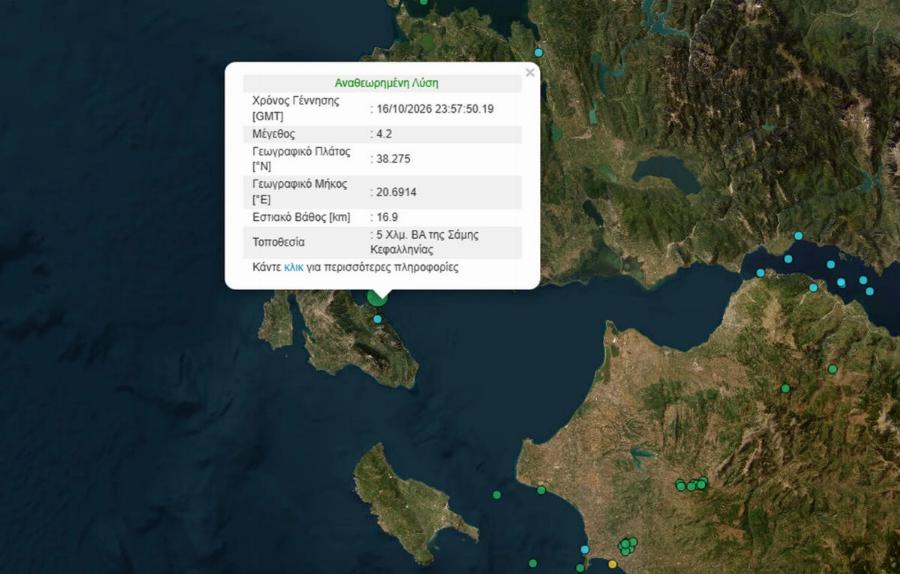Screen dimensions: 900x574
Task: Select the 'Αναθεωρημένη Λύση' header text
Action: pyautogui.click(x=386, y=83)
